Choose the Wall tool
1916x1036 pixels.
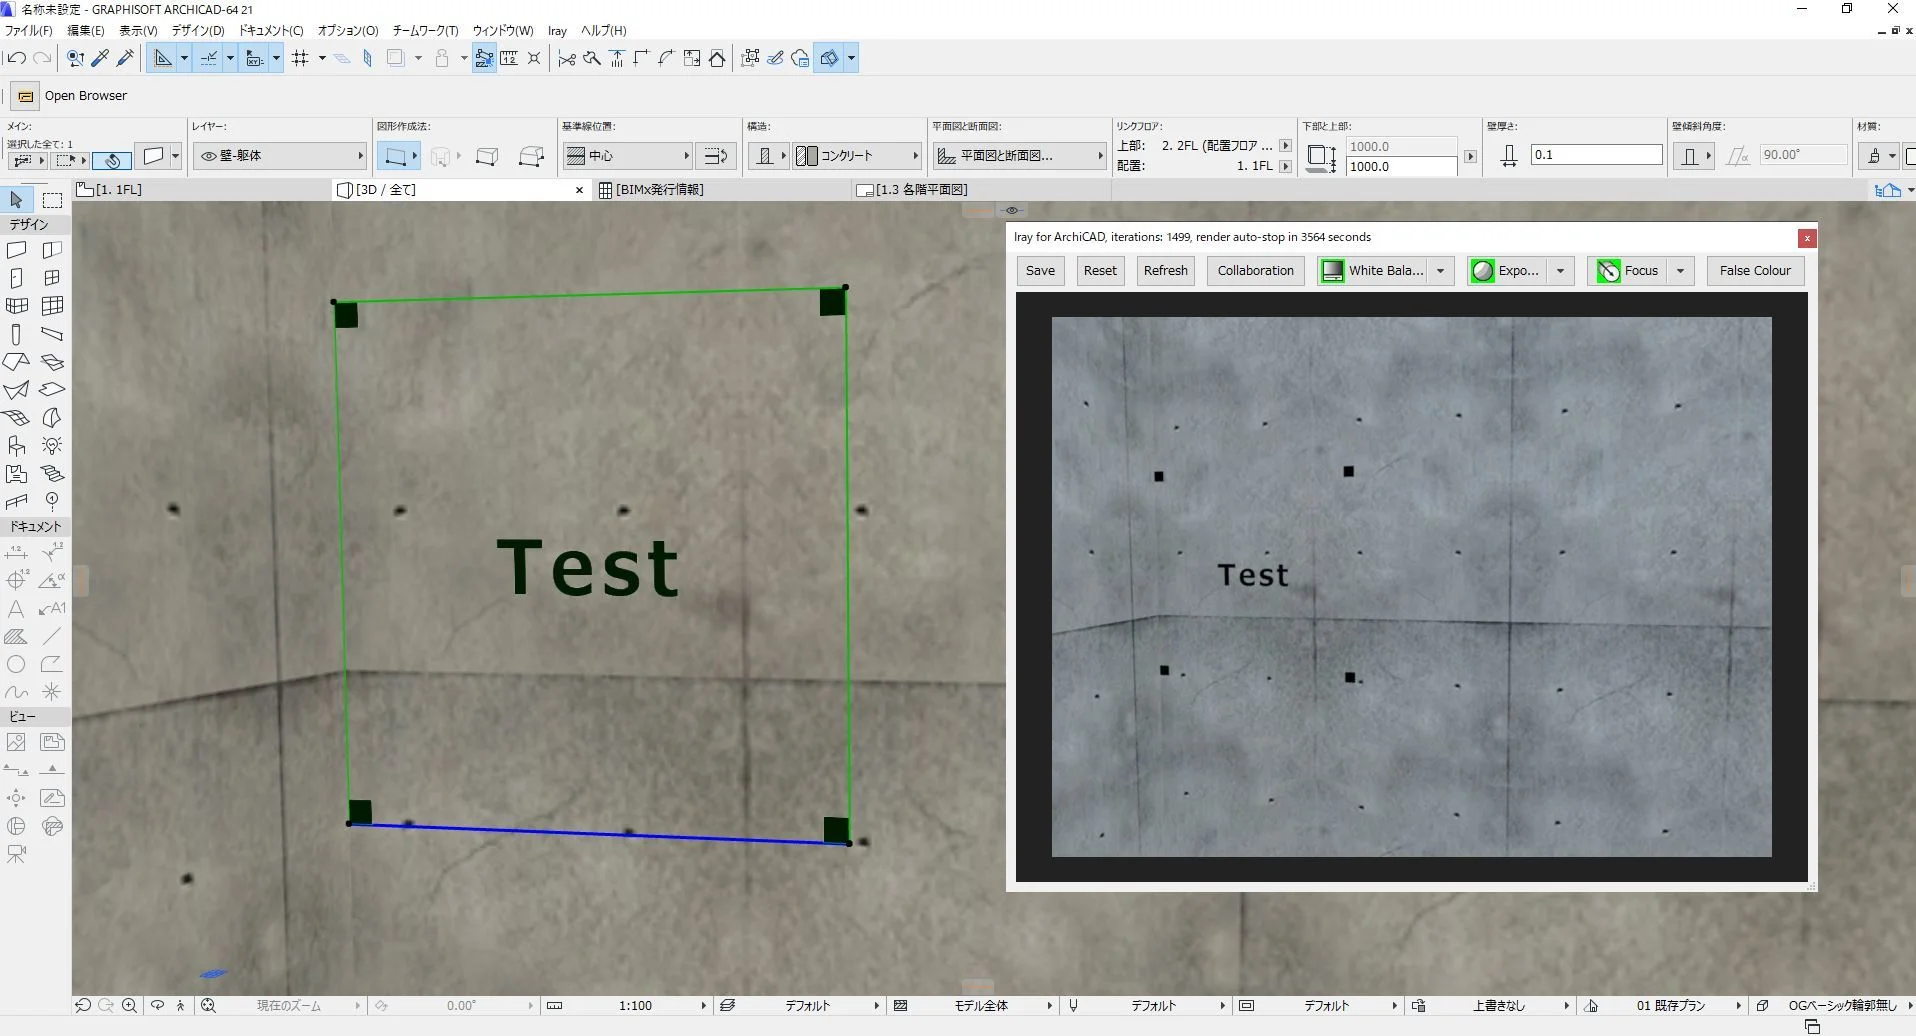[17, 250]
